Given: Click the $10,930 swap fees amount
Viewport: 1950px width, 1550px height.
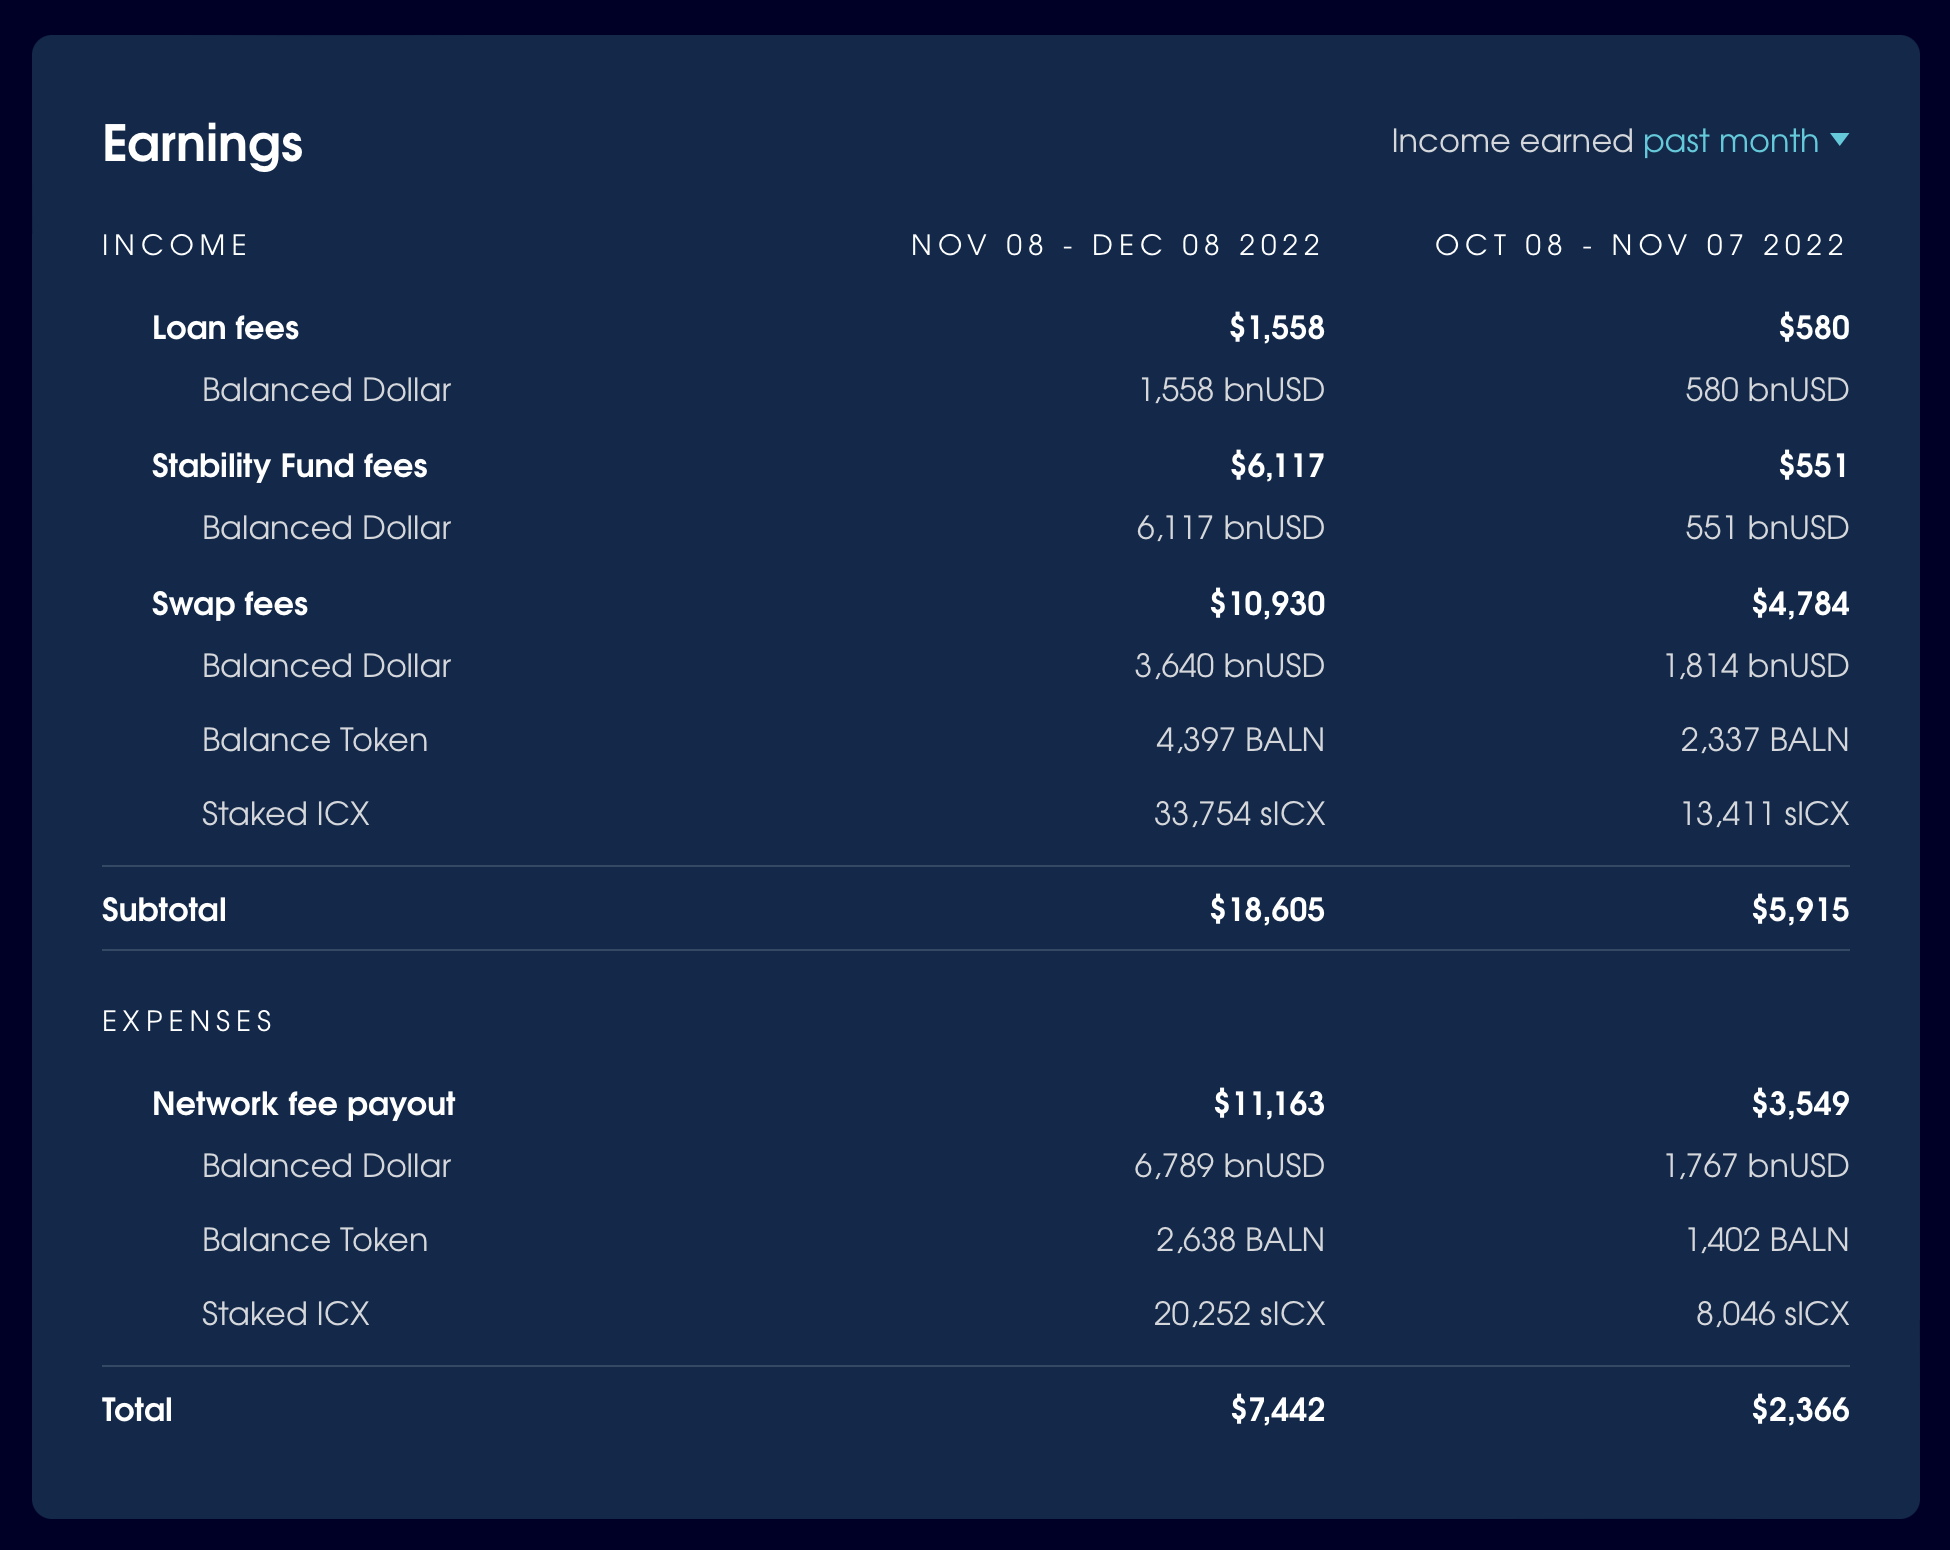Looking at the screenshot, I should pyautogui.click(x=1266, y=604).
